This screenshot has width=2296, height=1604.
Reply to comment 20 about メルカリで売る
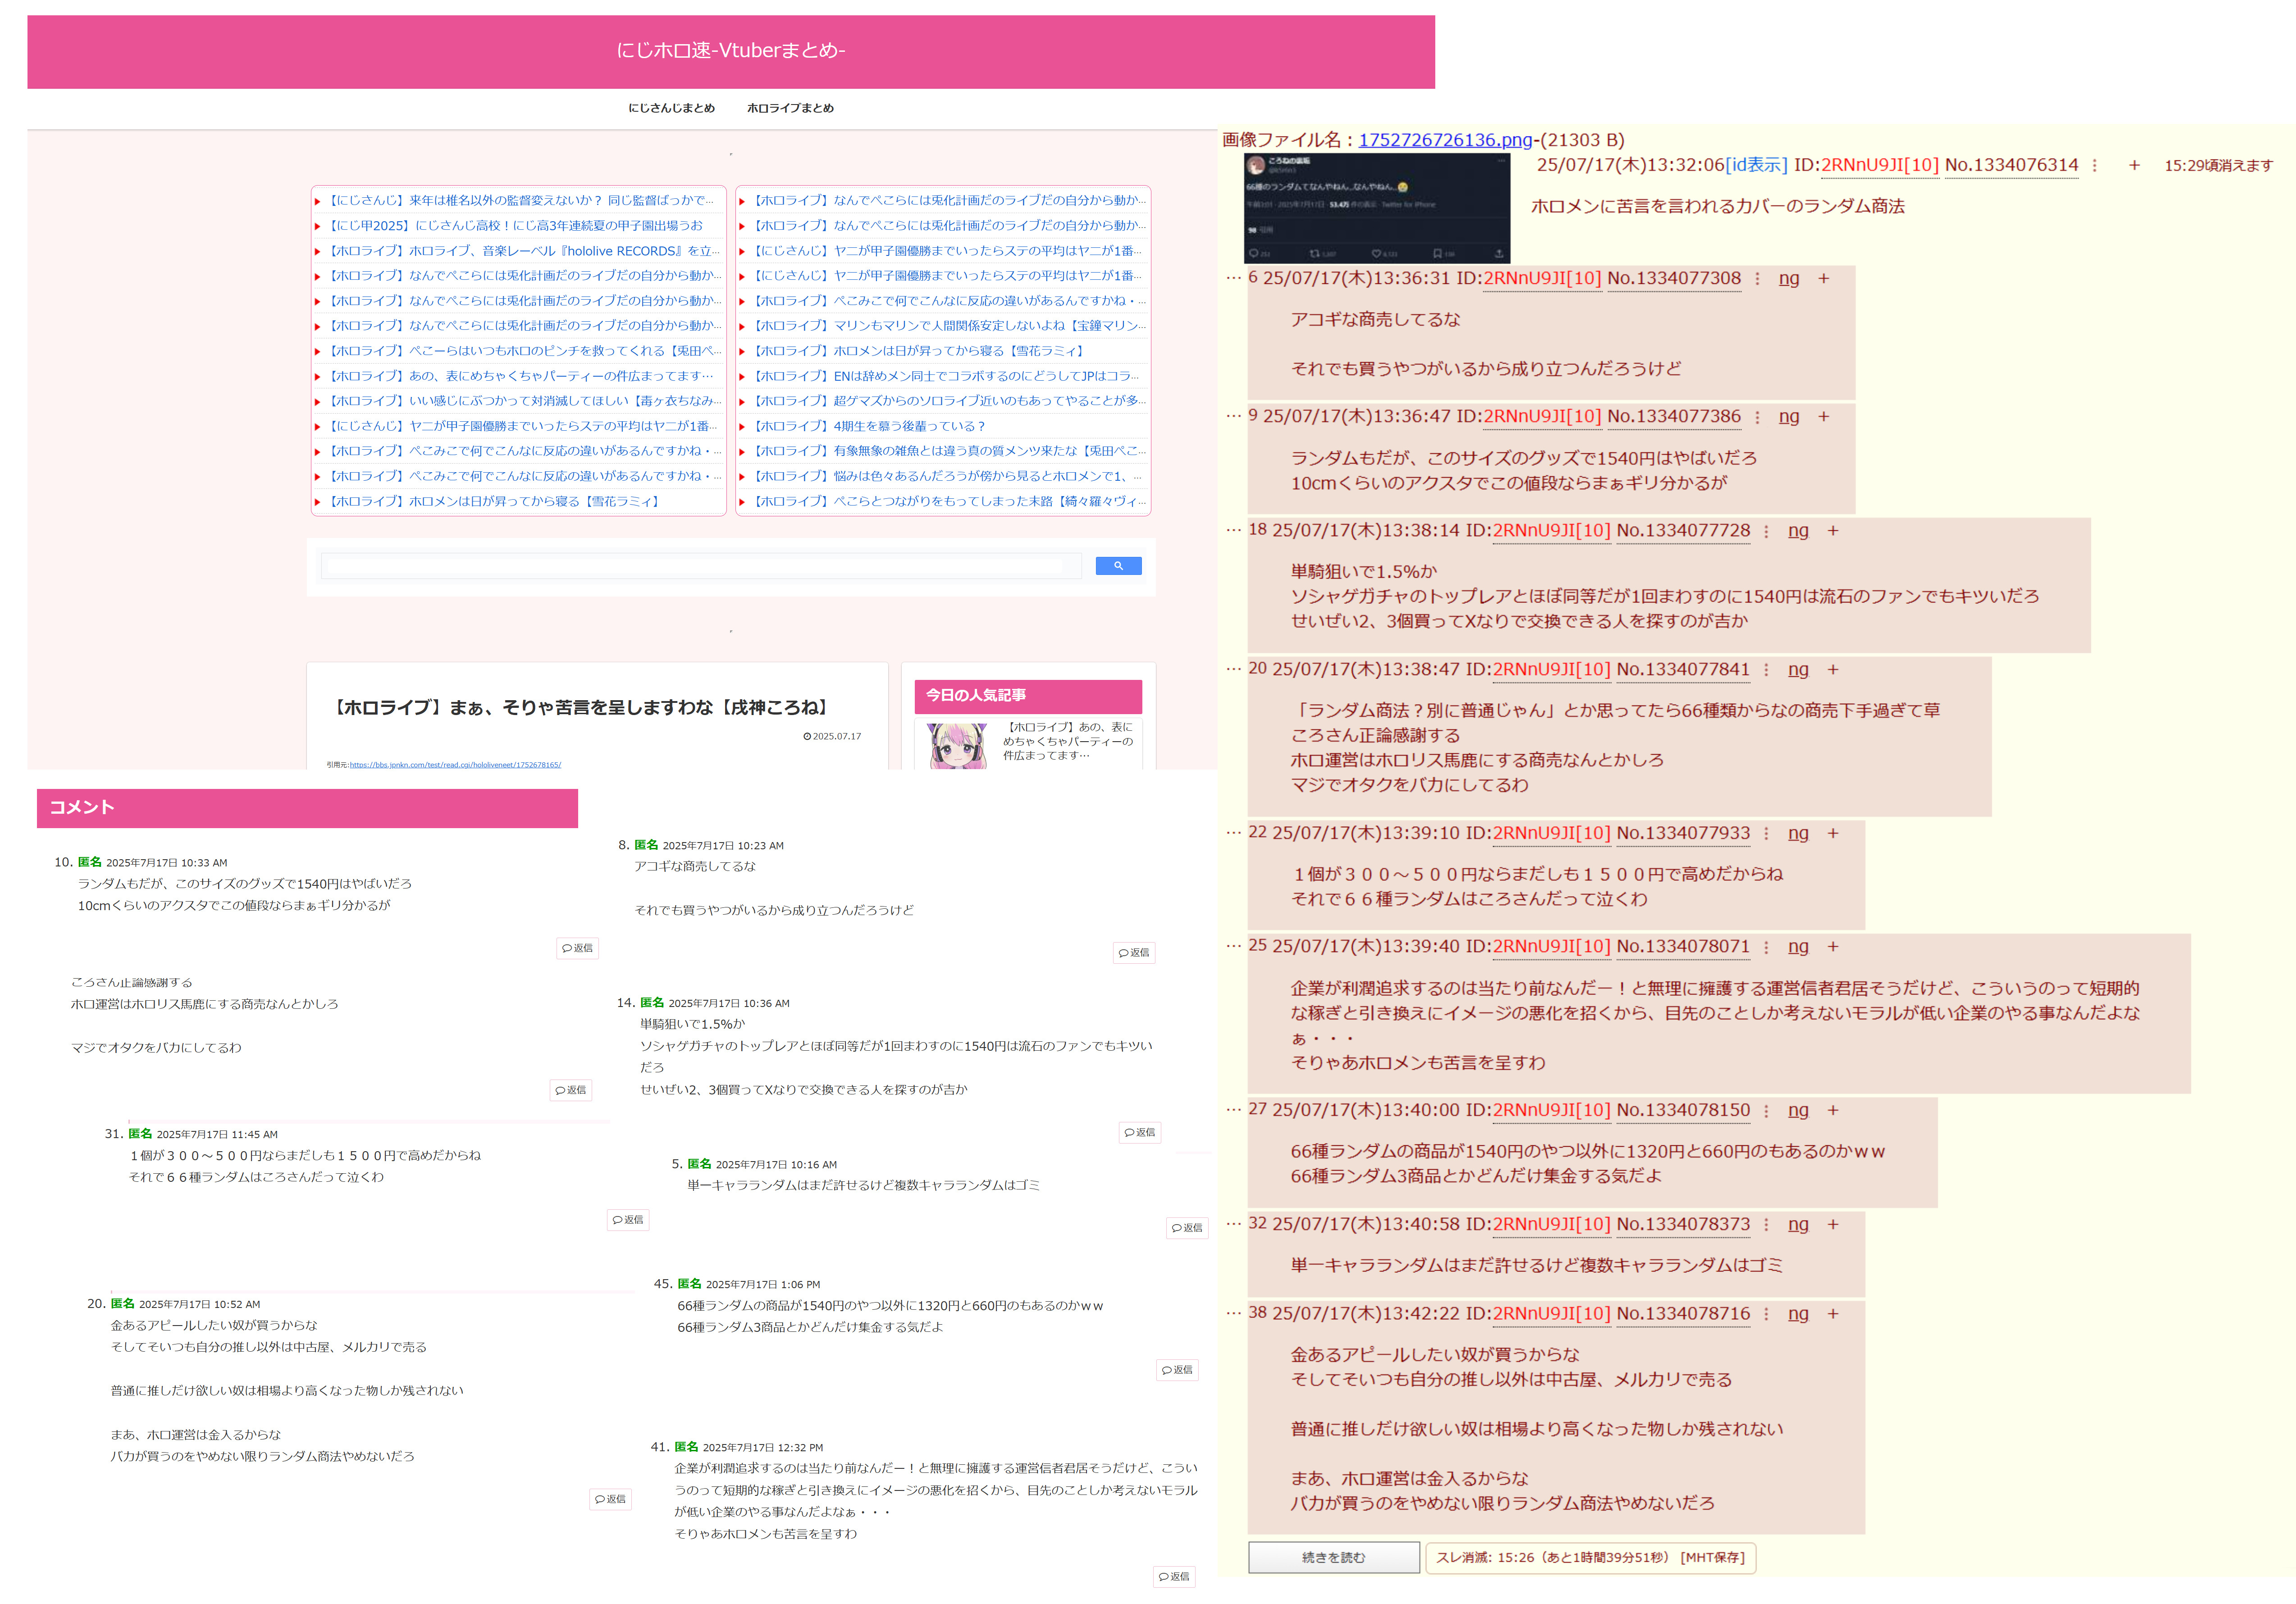(610, 1499)
